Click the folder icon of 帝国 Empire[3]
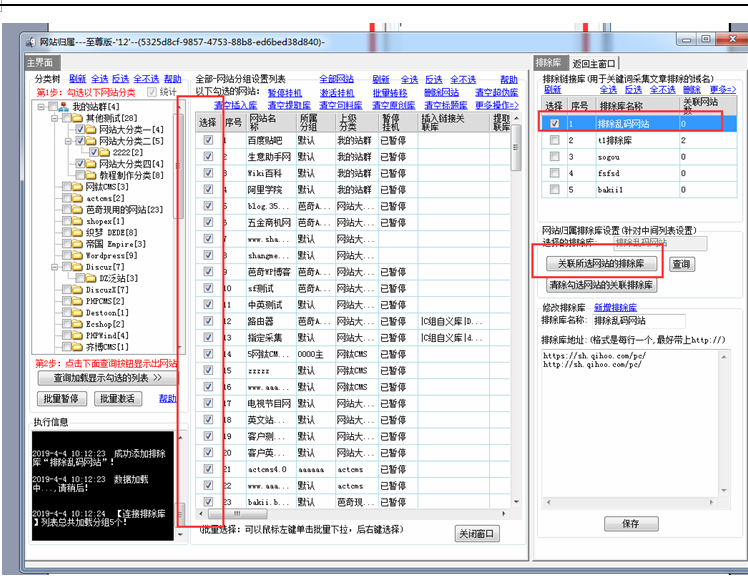The image size is (748, 576). 77,244
